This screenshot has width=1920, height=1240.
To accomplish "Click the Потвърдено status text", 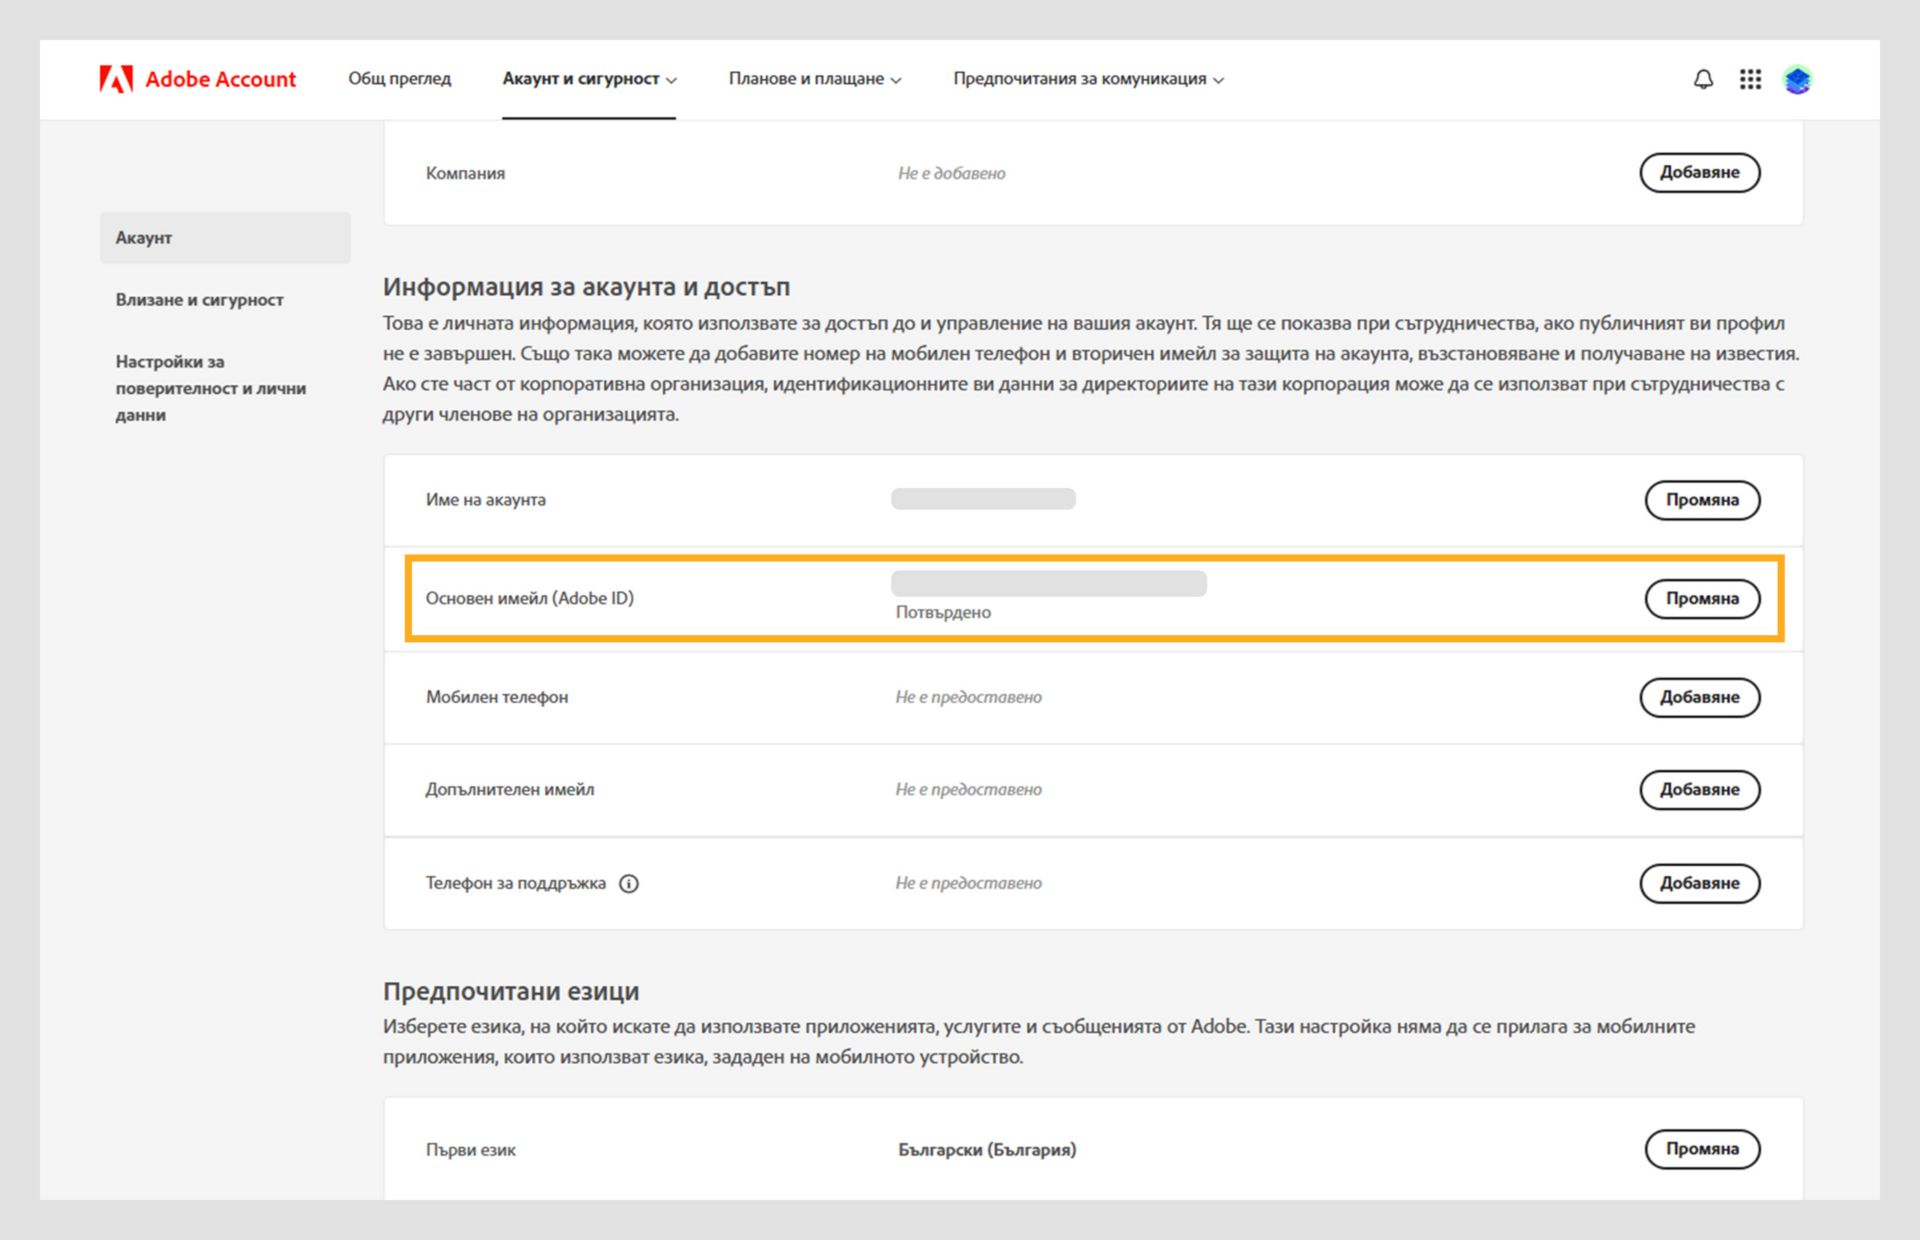I will [943, 612].
